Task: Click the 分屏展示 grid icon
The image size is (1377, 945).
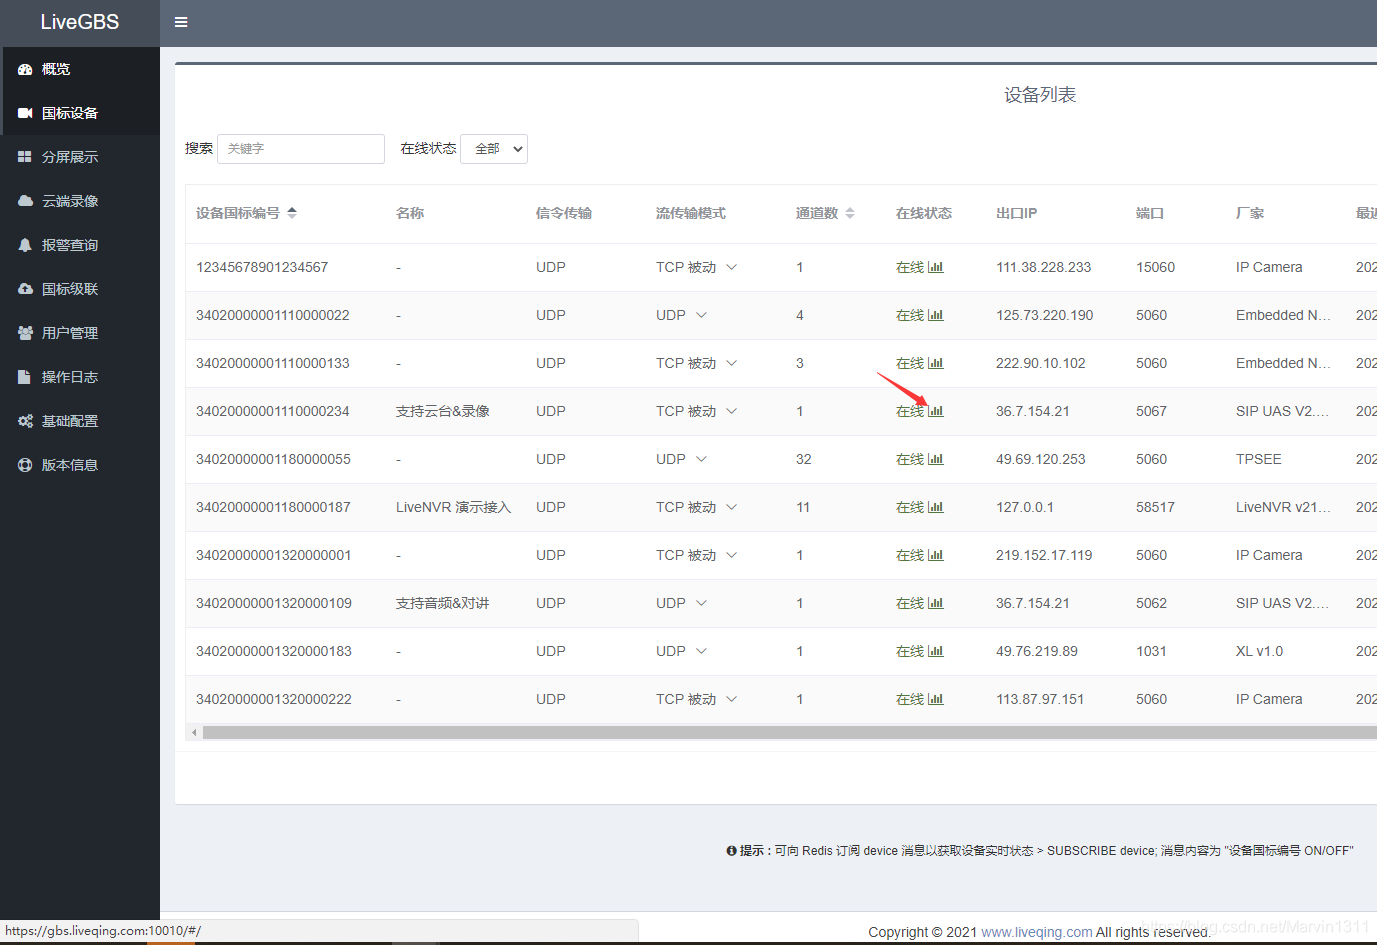Action: click(25, 157)
